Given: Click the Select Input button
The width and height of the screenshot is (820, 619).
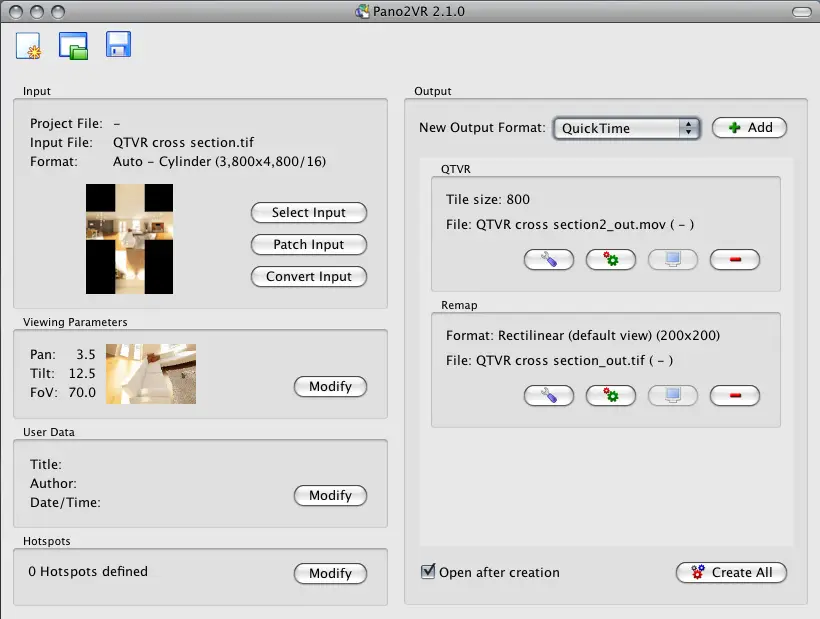Looking at the screenshot, I should point(309,212).
